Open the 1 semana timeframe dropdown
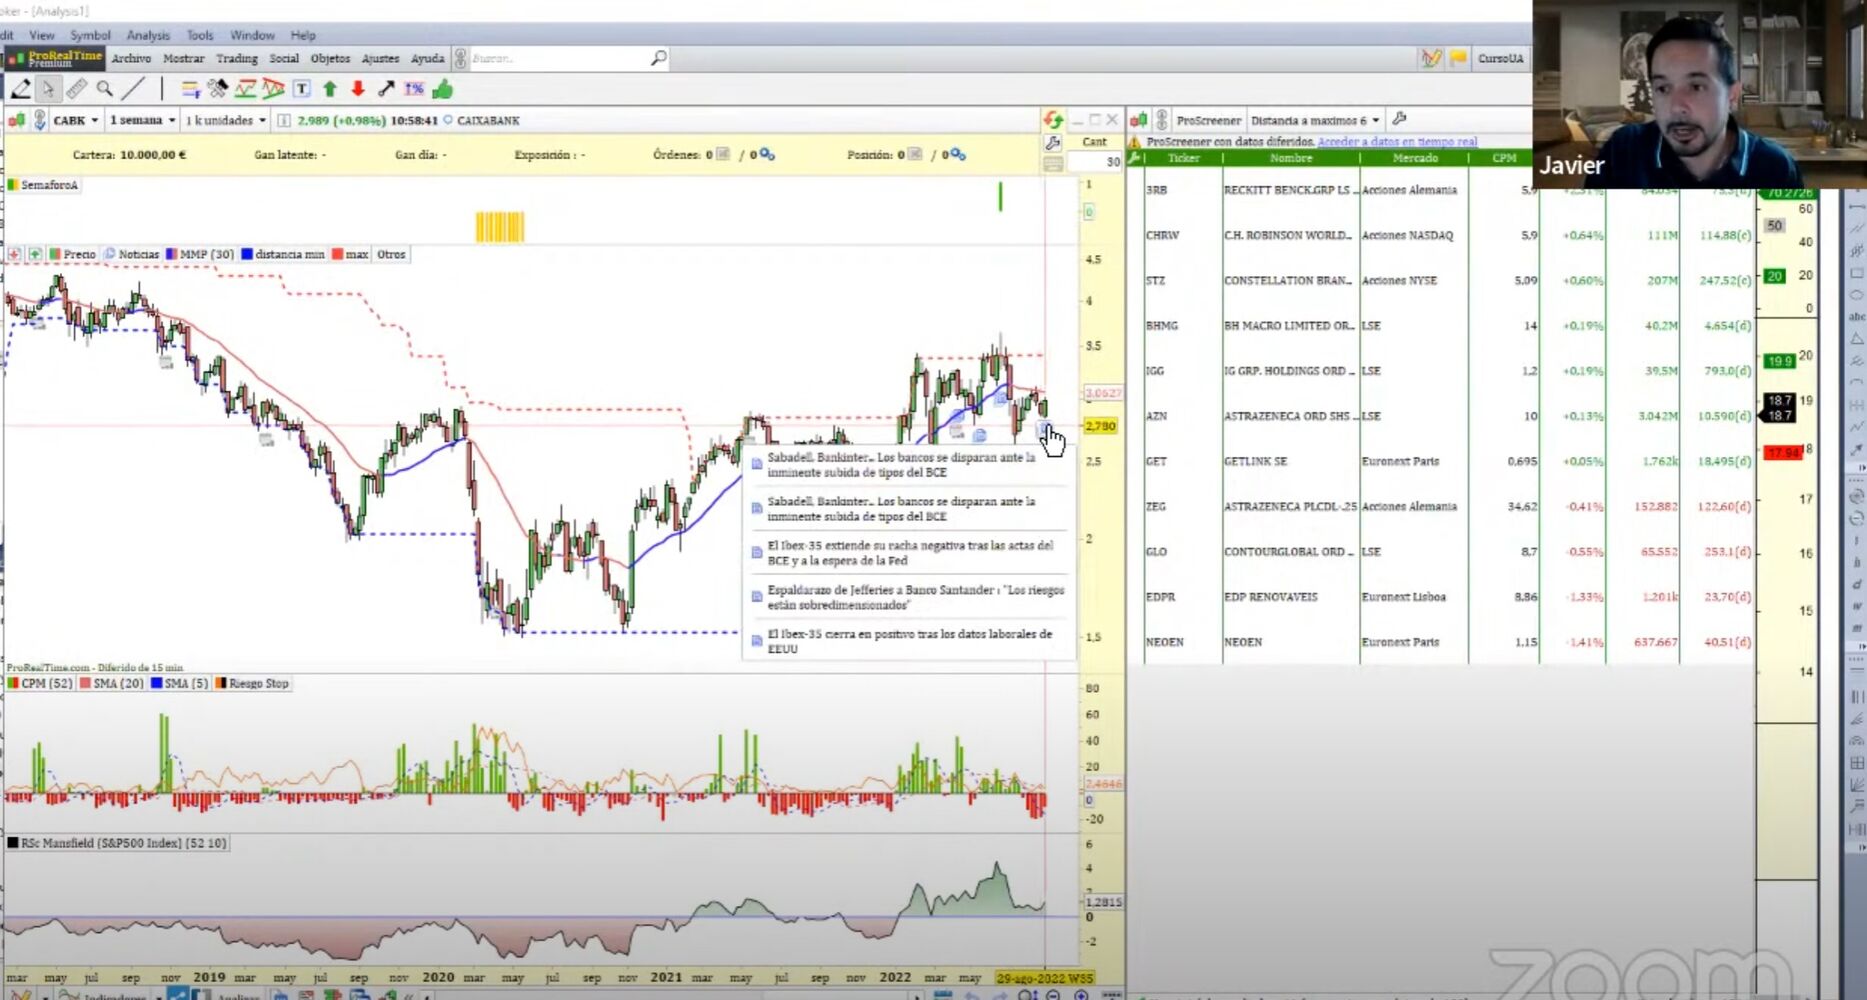Viewport: 1867px width, 1000px height. coord(142,120)
